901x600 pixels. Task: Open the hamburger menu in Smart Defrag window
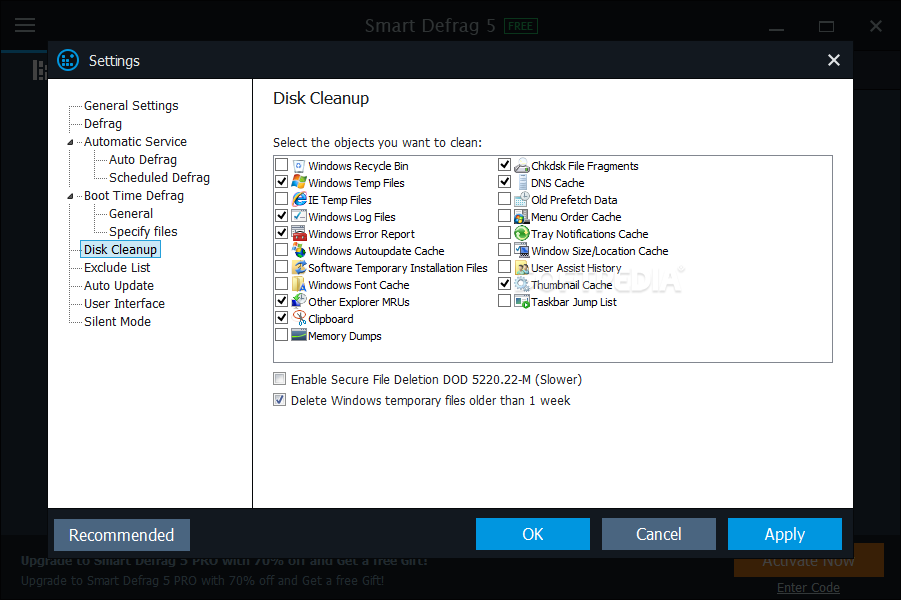click(25, 25)
